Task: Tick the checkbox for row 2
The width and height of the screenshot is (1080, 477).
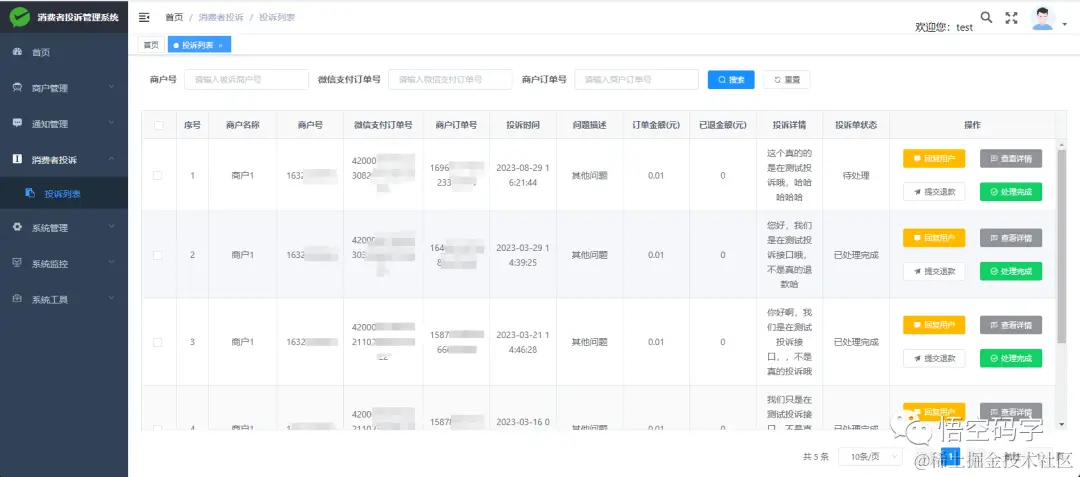Action: click(158, 255)
